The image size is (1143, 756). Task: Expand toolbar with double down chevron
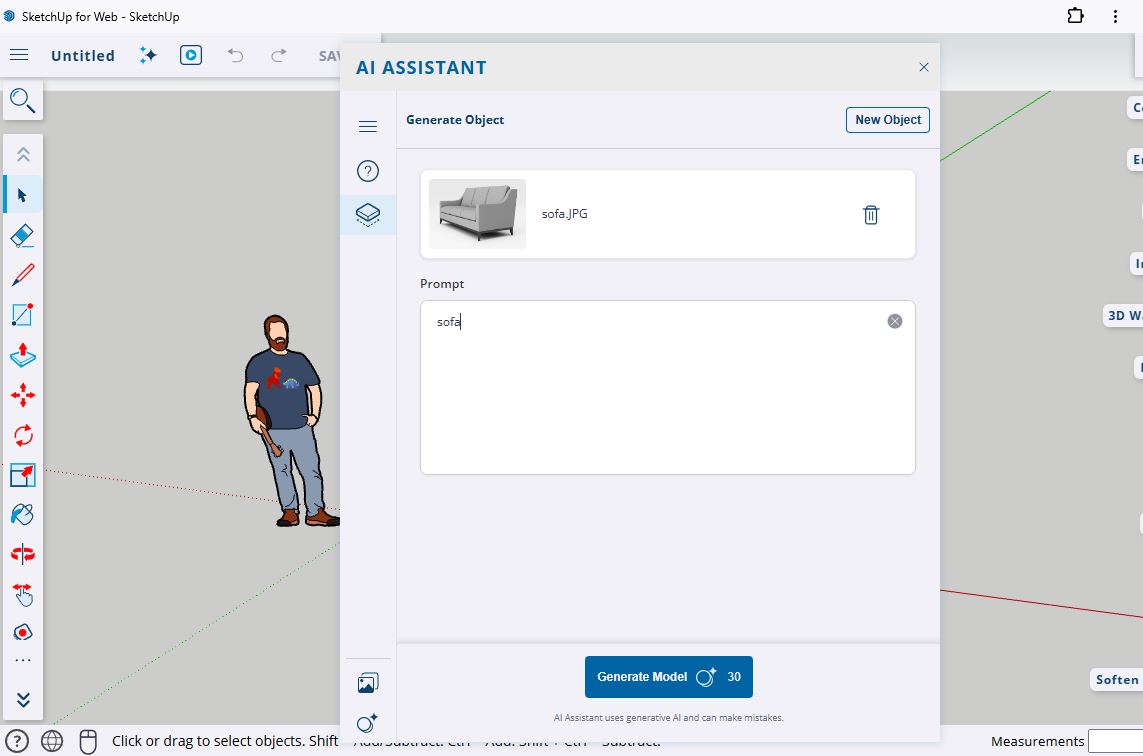pyautogui.click(x=23, y=700)
